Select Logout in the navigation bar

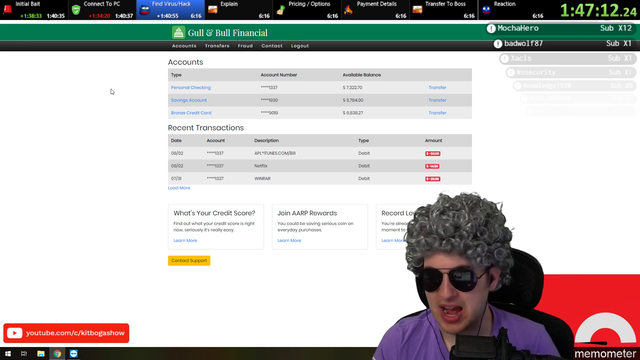click(300, 46)
